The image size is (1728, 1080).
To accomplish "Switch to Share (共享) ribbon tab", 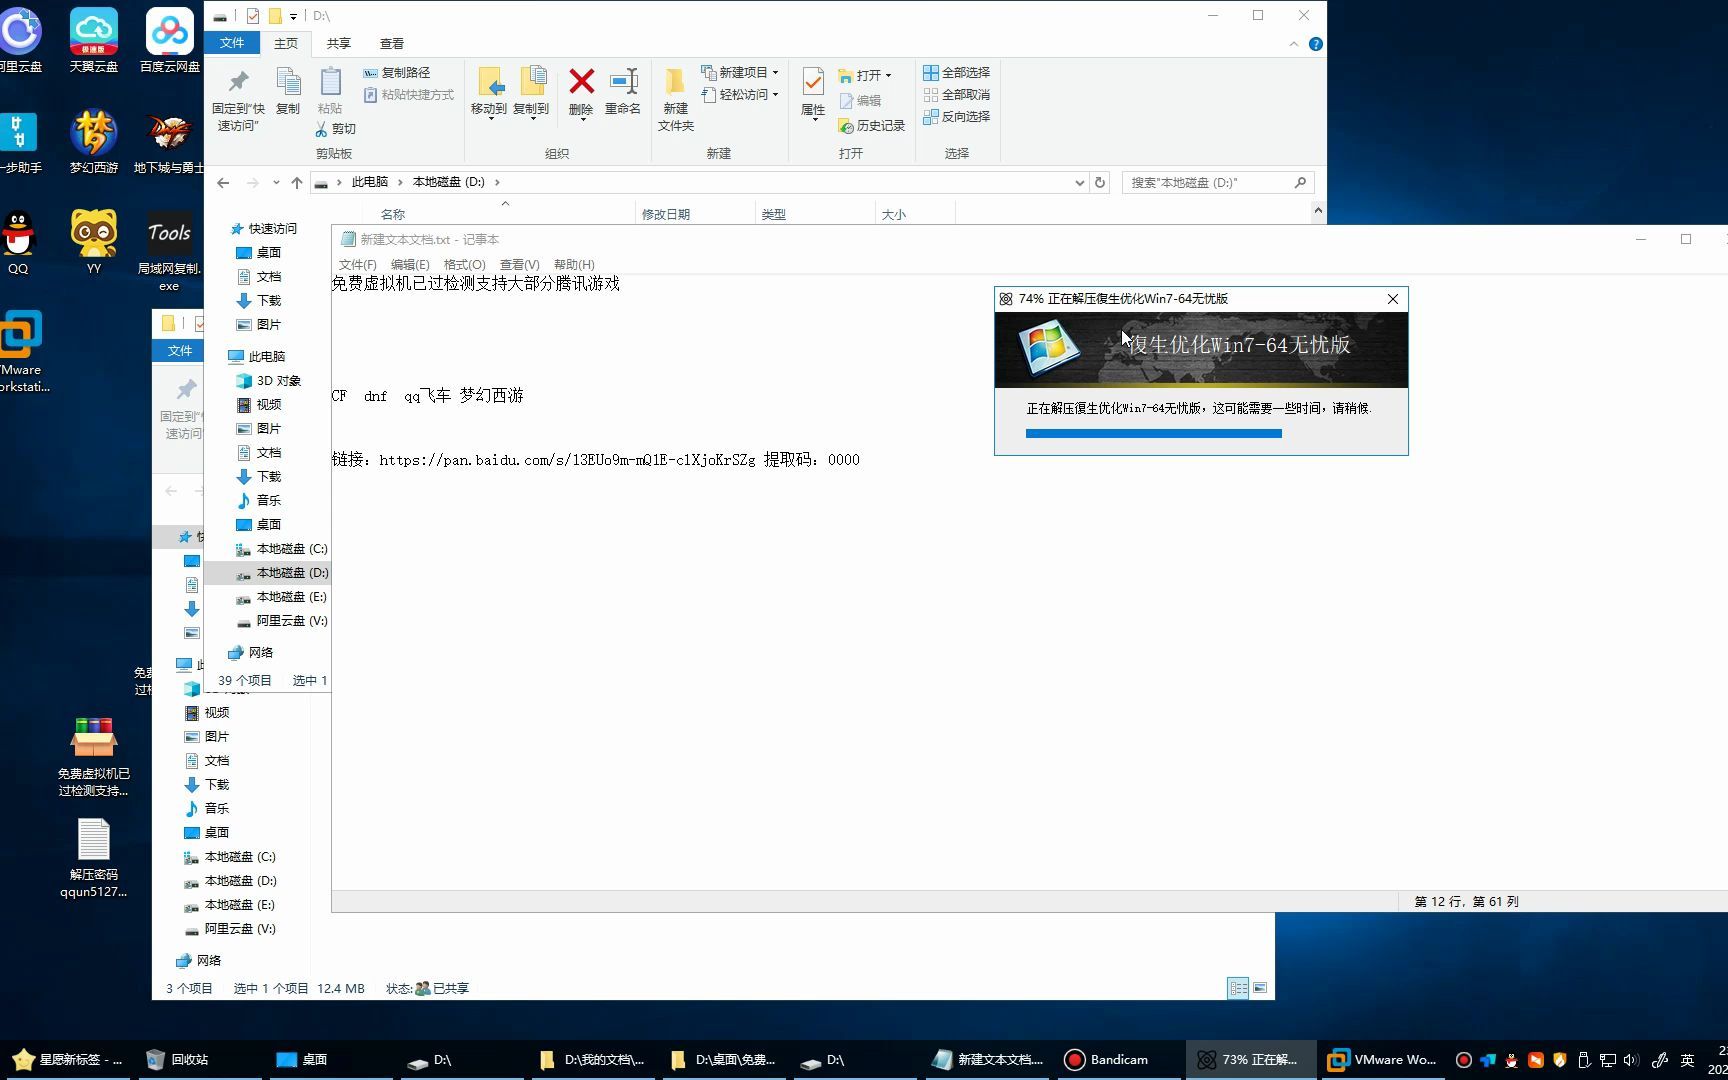I will pyautogui.click(x=339, y=43).
